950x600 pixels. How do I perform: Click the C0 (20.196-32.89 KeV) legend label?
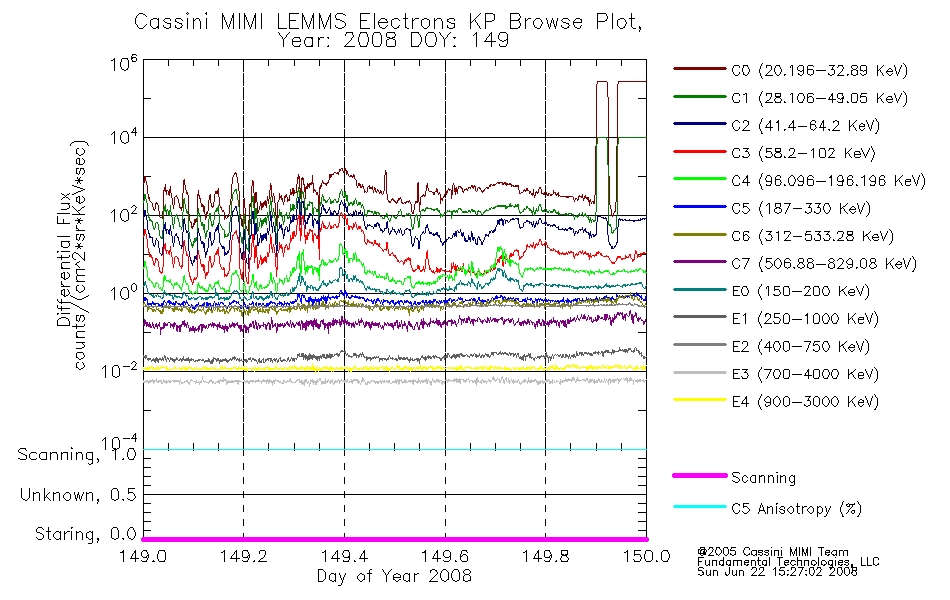click(x=819, y=71)
